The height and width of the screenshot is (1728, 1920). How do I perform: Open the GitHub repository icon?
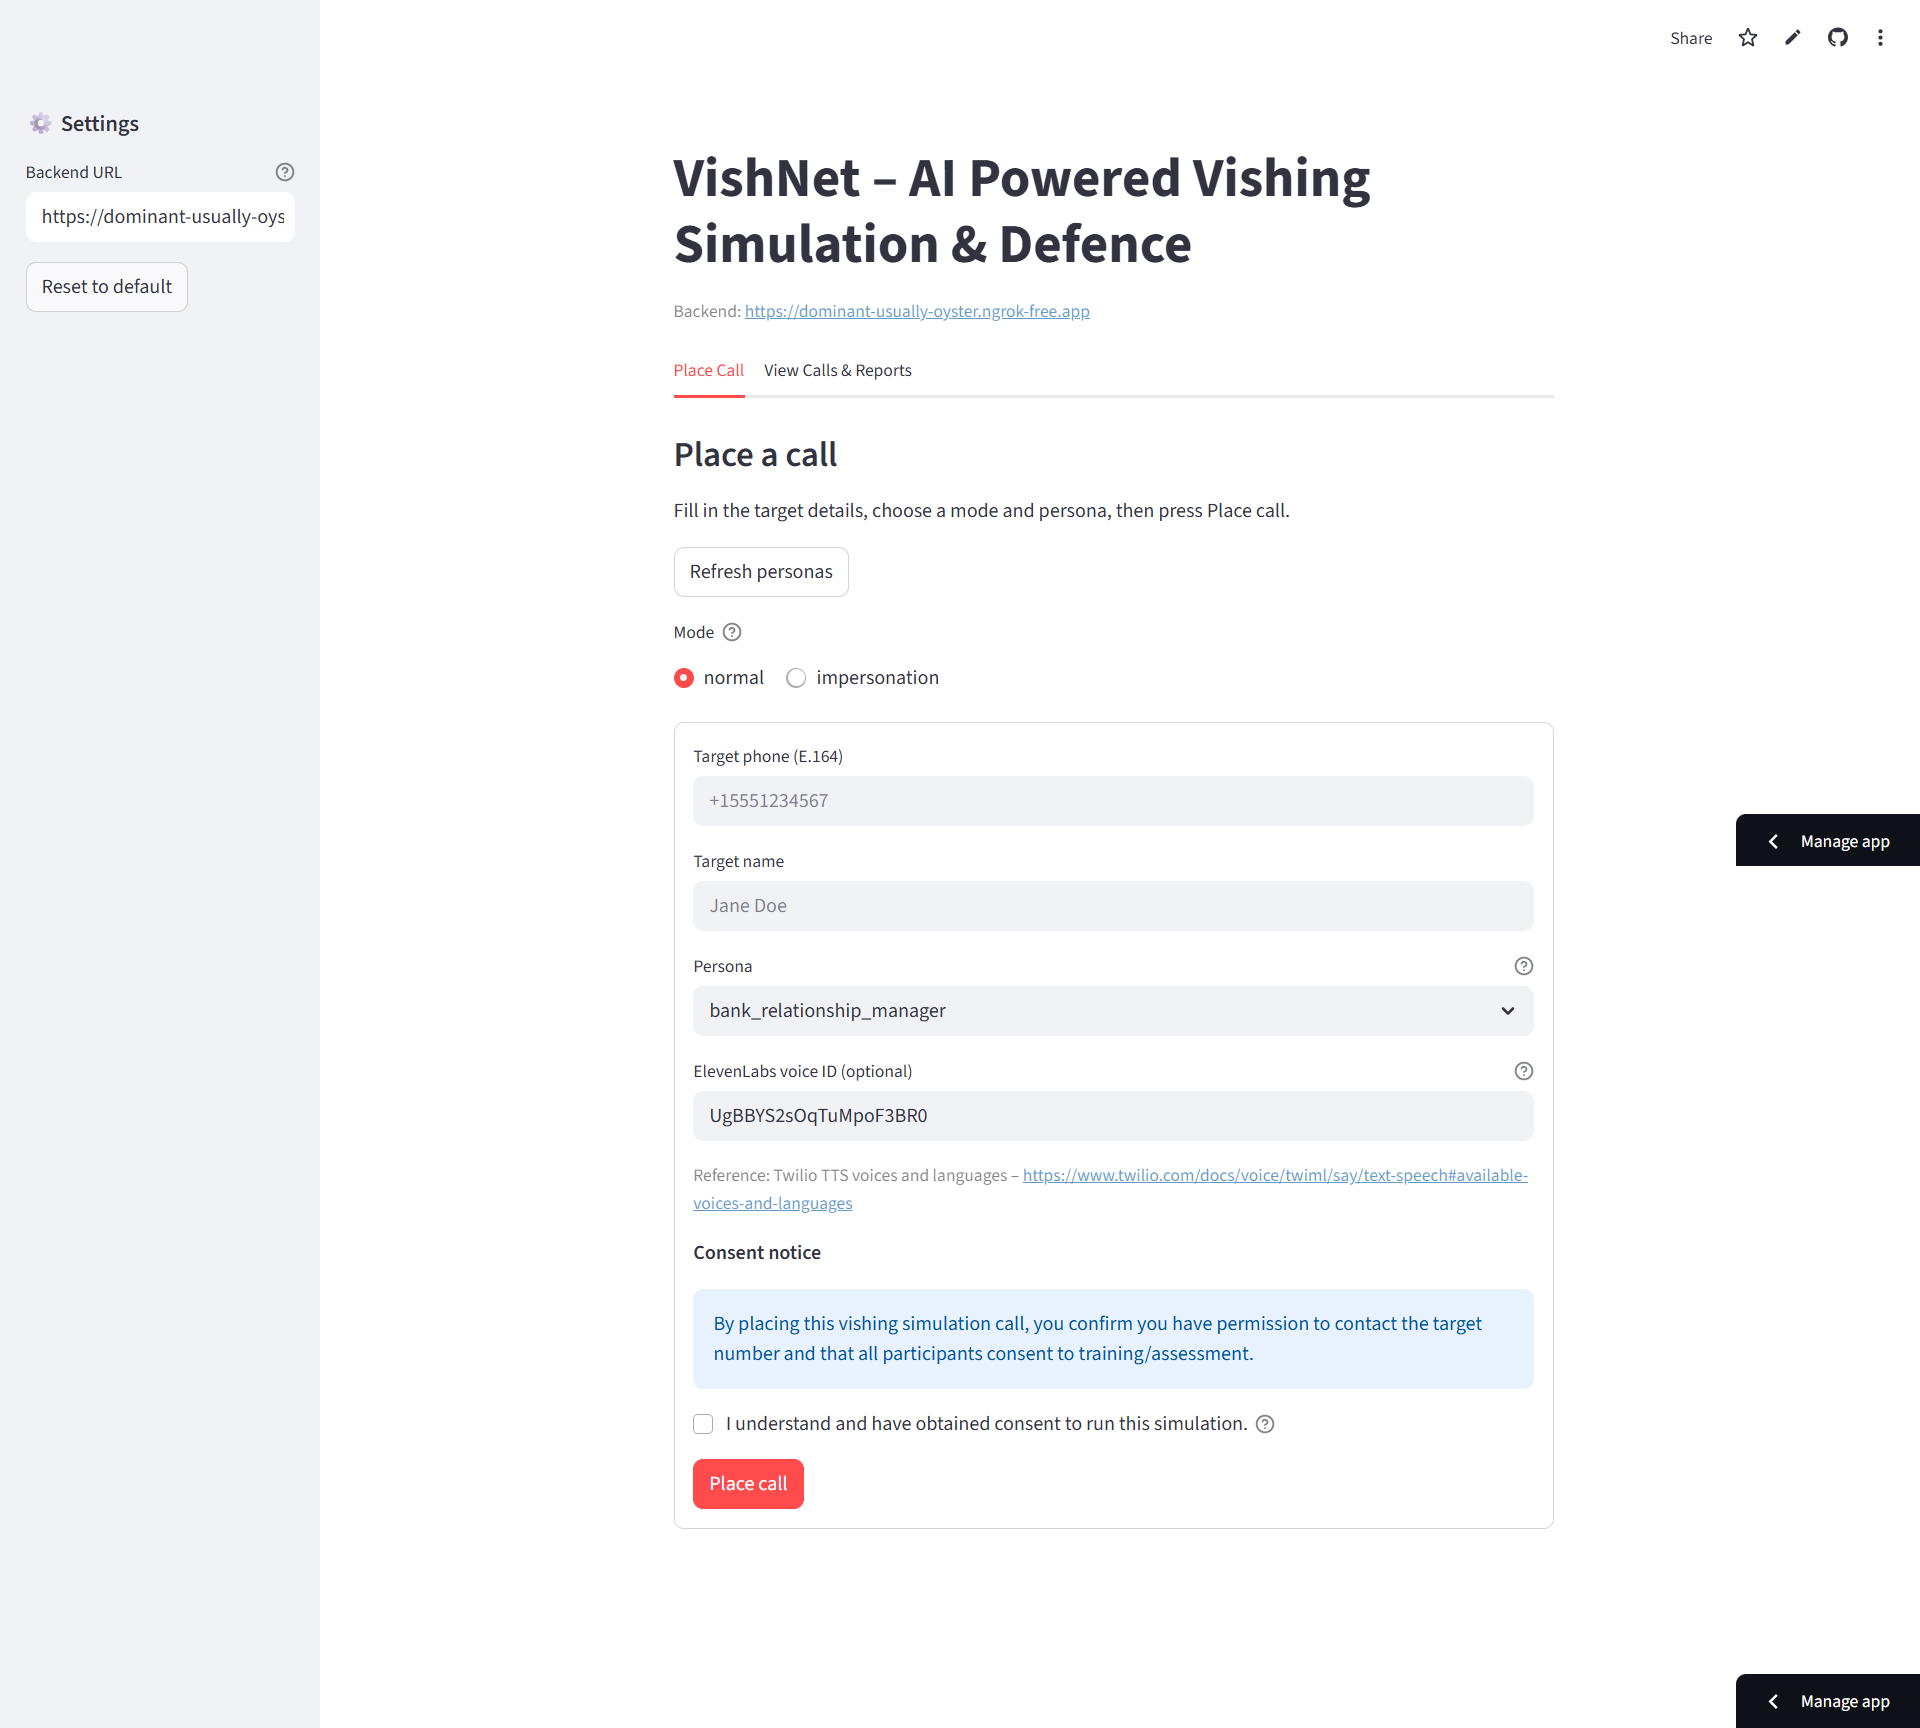1837,38
